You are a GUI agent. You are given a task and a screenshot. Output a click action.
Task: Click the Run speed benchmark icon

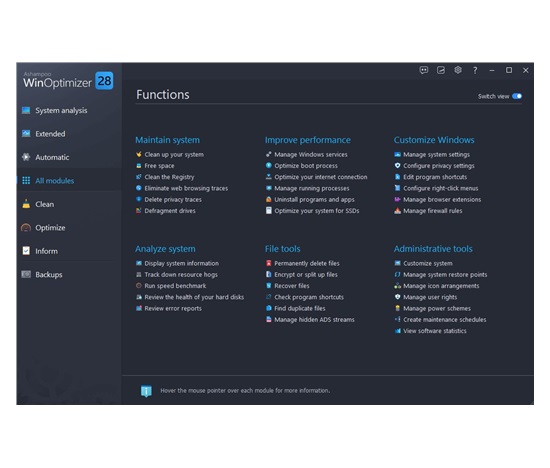click(139, 286)
